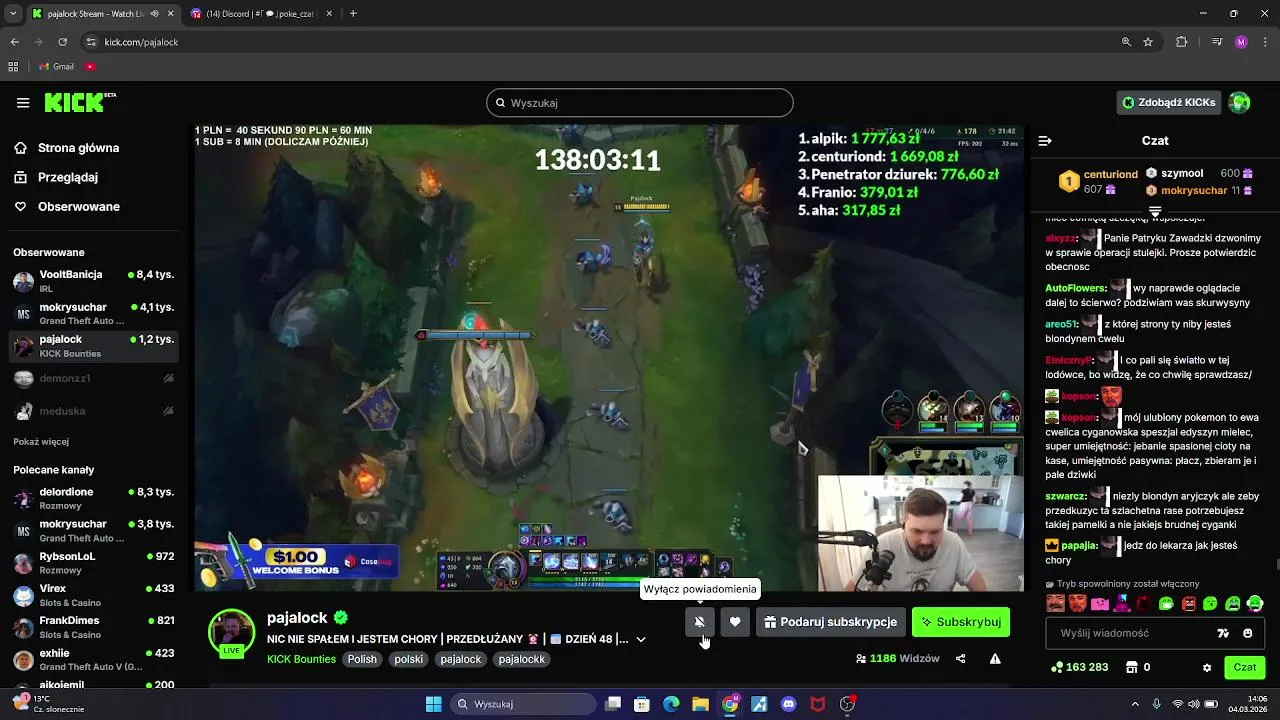Viewport: 1280px width, 720px height.
Task: Open File Explorer from taskbar
Action: pyautogui.click(x=700, y=704)
